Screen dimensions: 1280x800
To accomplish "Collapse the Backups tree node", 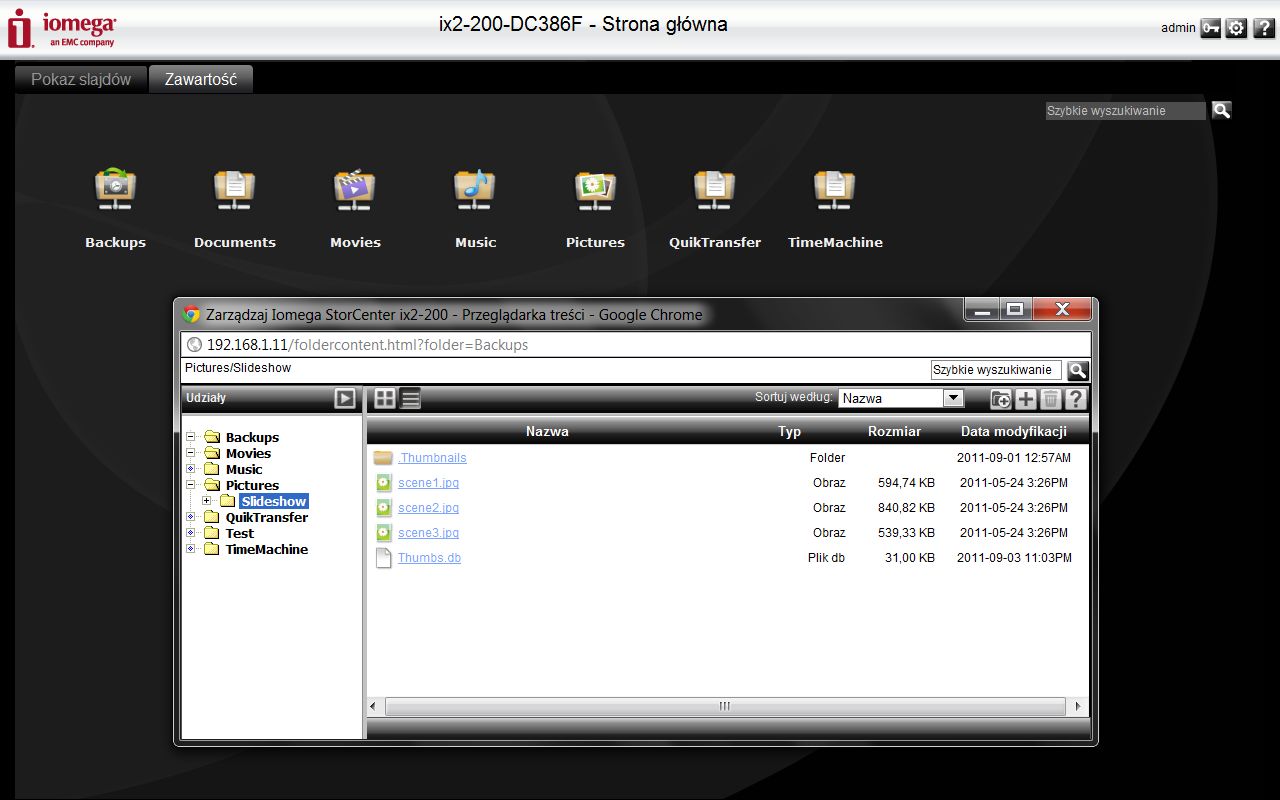I will (191, 437).
